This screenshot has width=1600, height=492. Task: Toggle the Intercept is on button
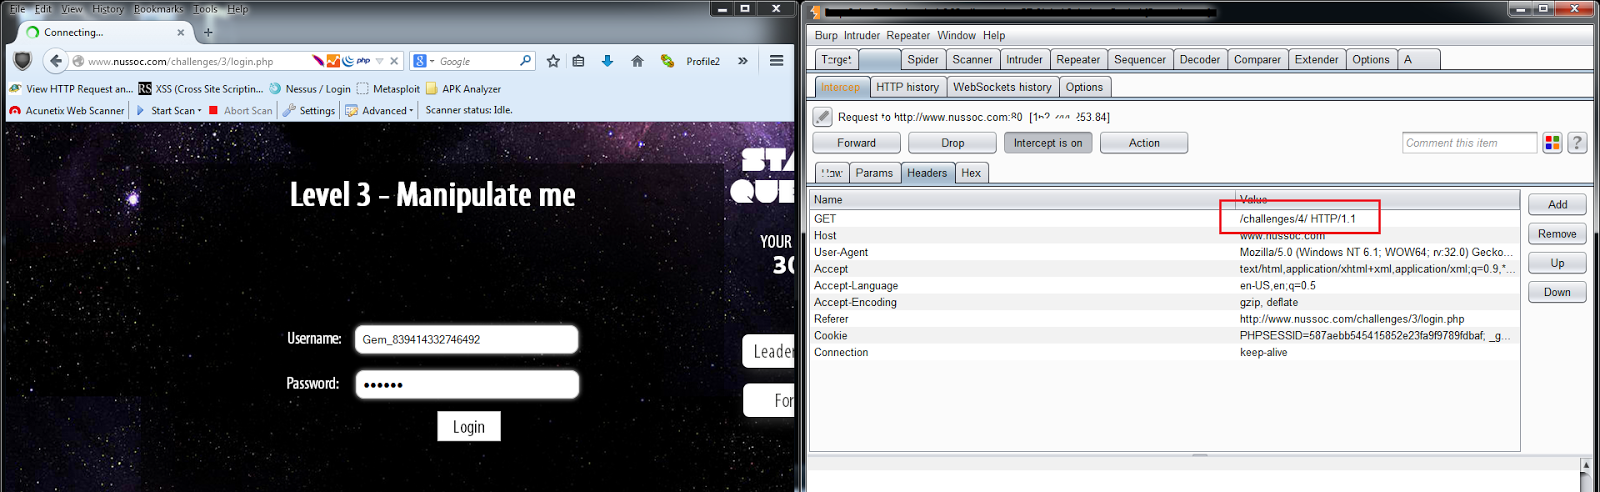(1048, 143)
